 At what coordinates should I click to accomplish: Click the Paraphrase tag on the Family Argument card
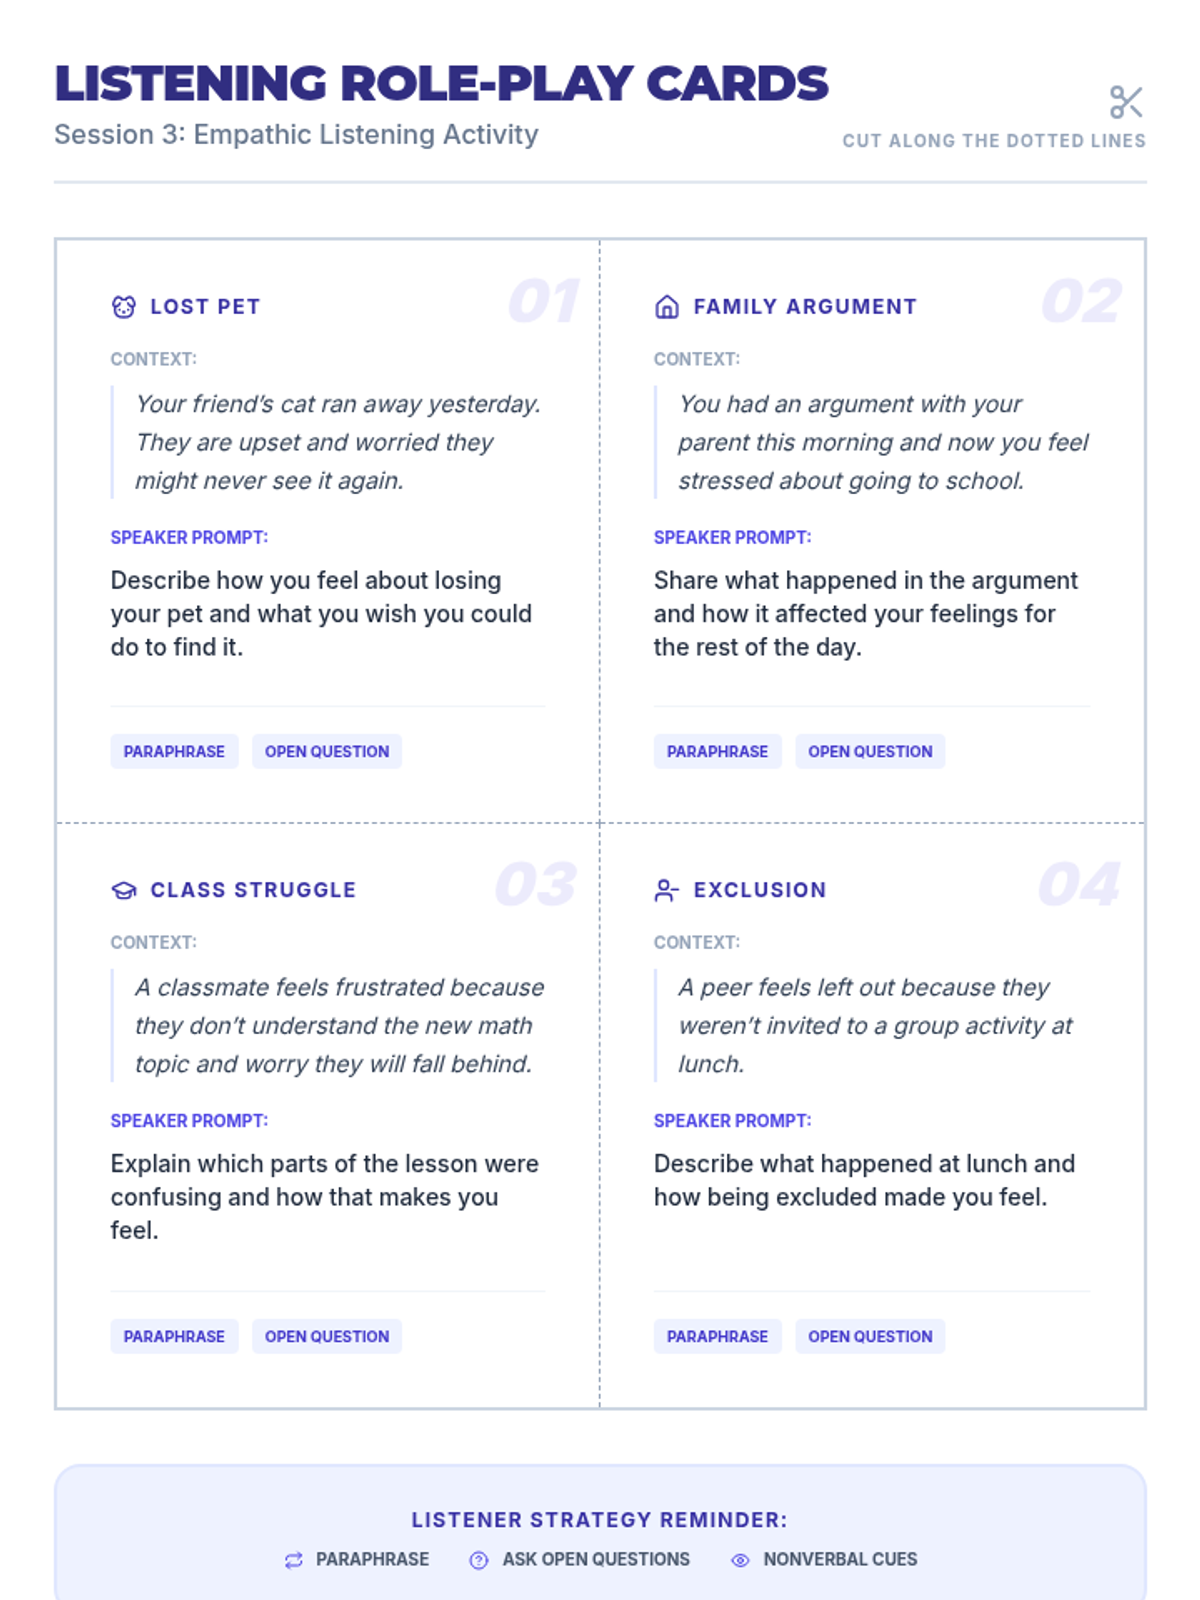coord(717,751)
